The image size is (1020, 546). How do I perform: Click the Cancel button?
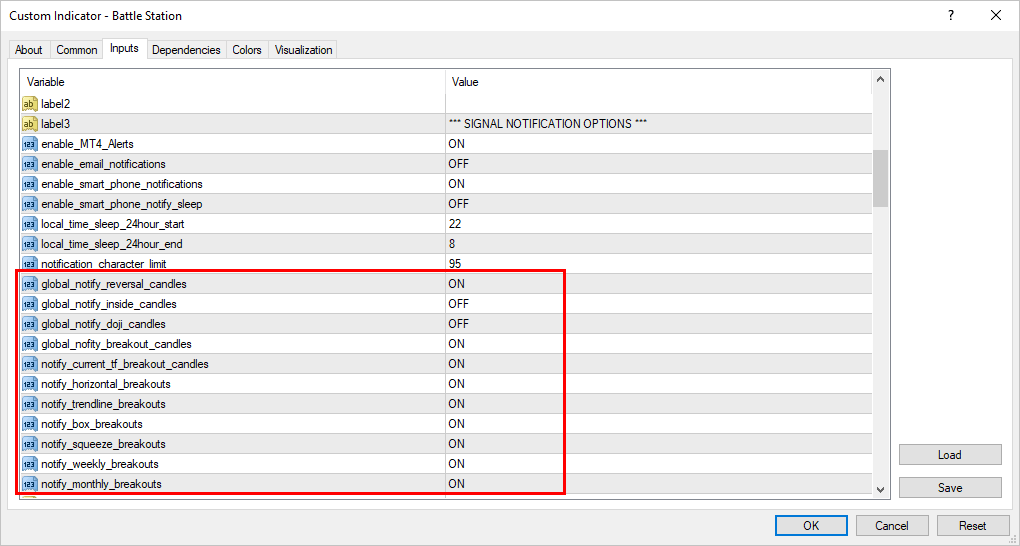pyautogui.click(x=892, y=526)
